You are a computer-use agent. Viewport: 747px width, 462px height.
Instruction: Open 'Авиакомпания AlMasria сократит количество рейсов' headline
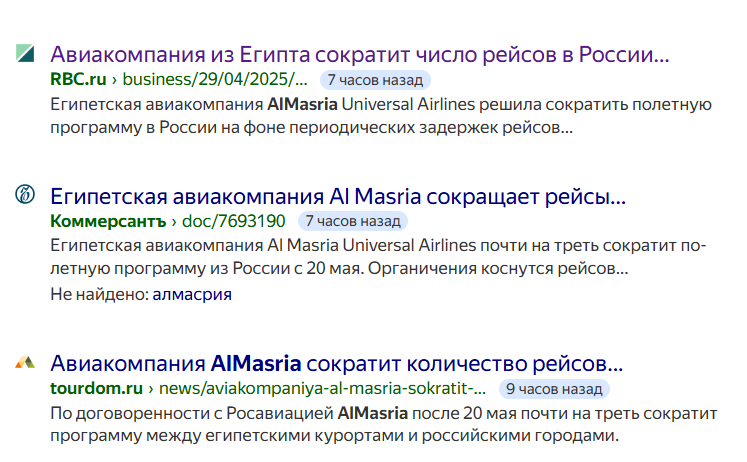[337, 363]
